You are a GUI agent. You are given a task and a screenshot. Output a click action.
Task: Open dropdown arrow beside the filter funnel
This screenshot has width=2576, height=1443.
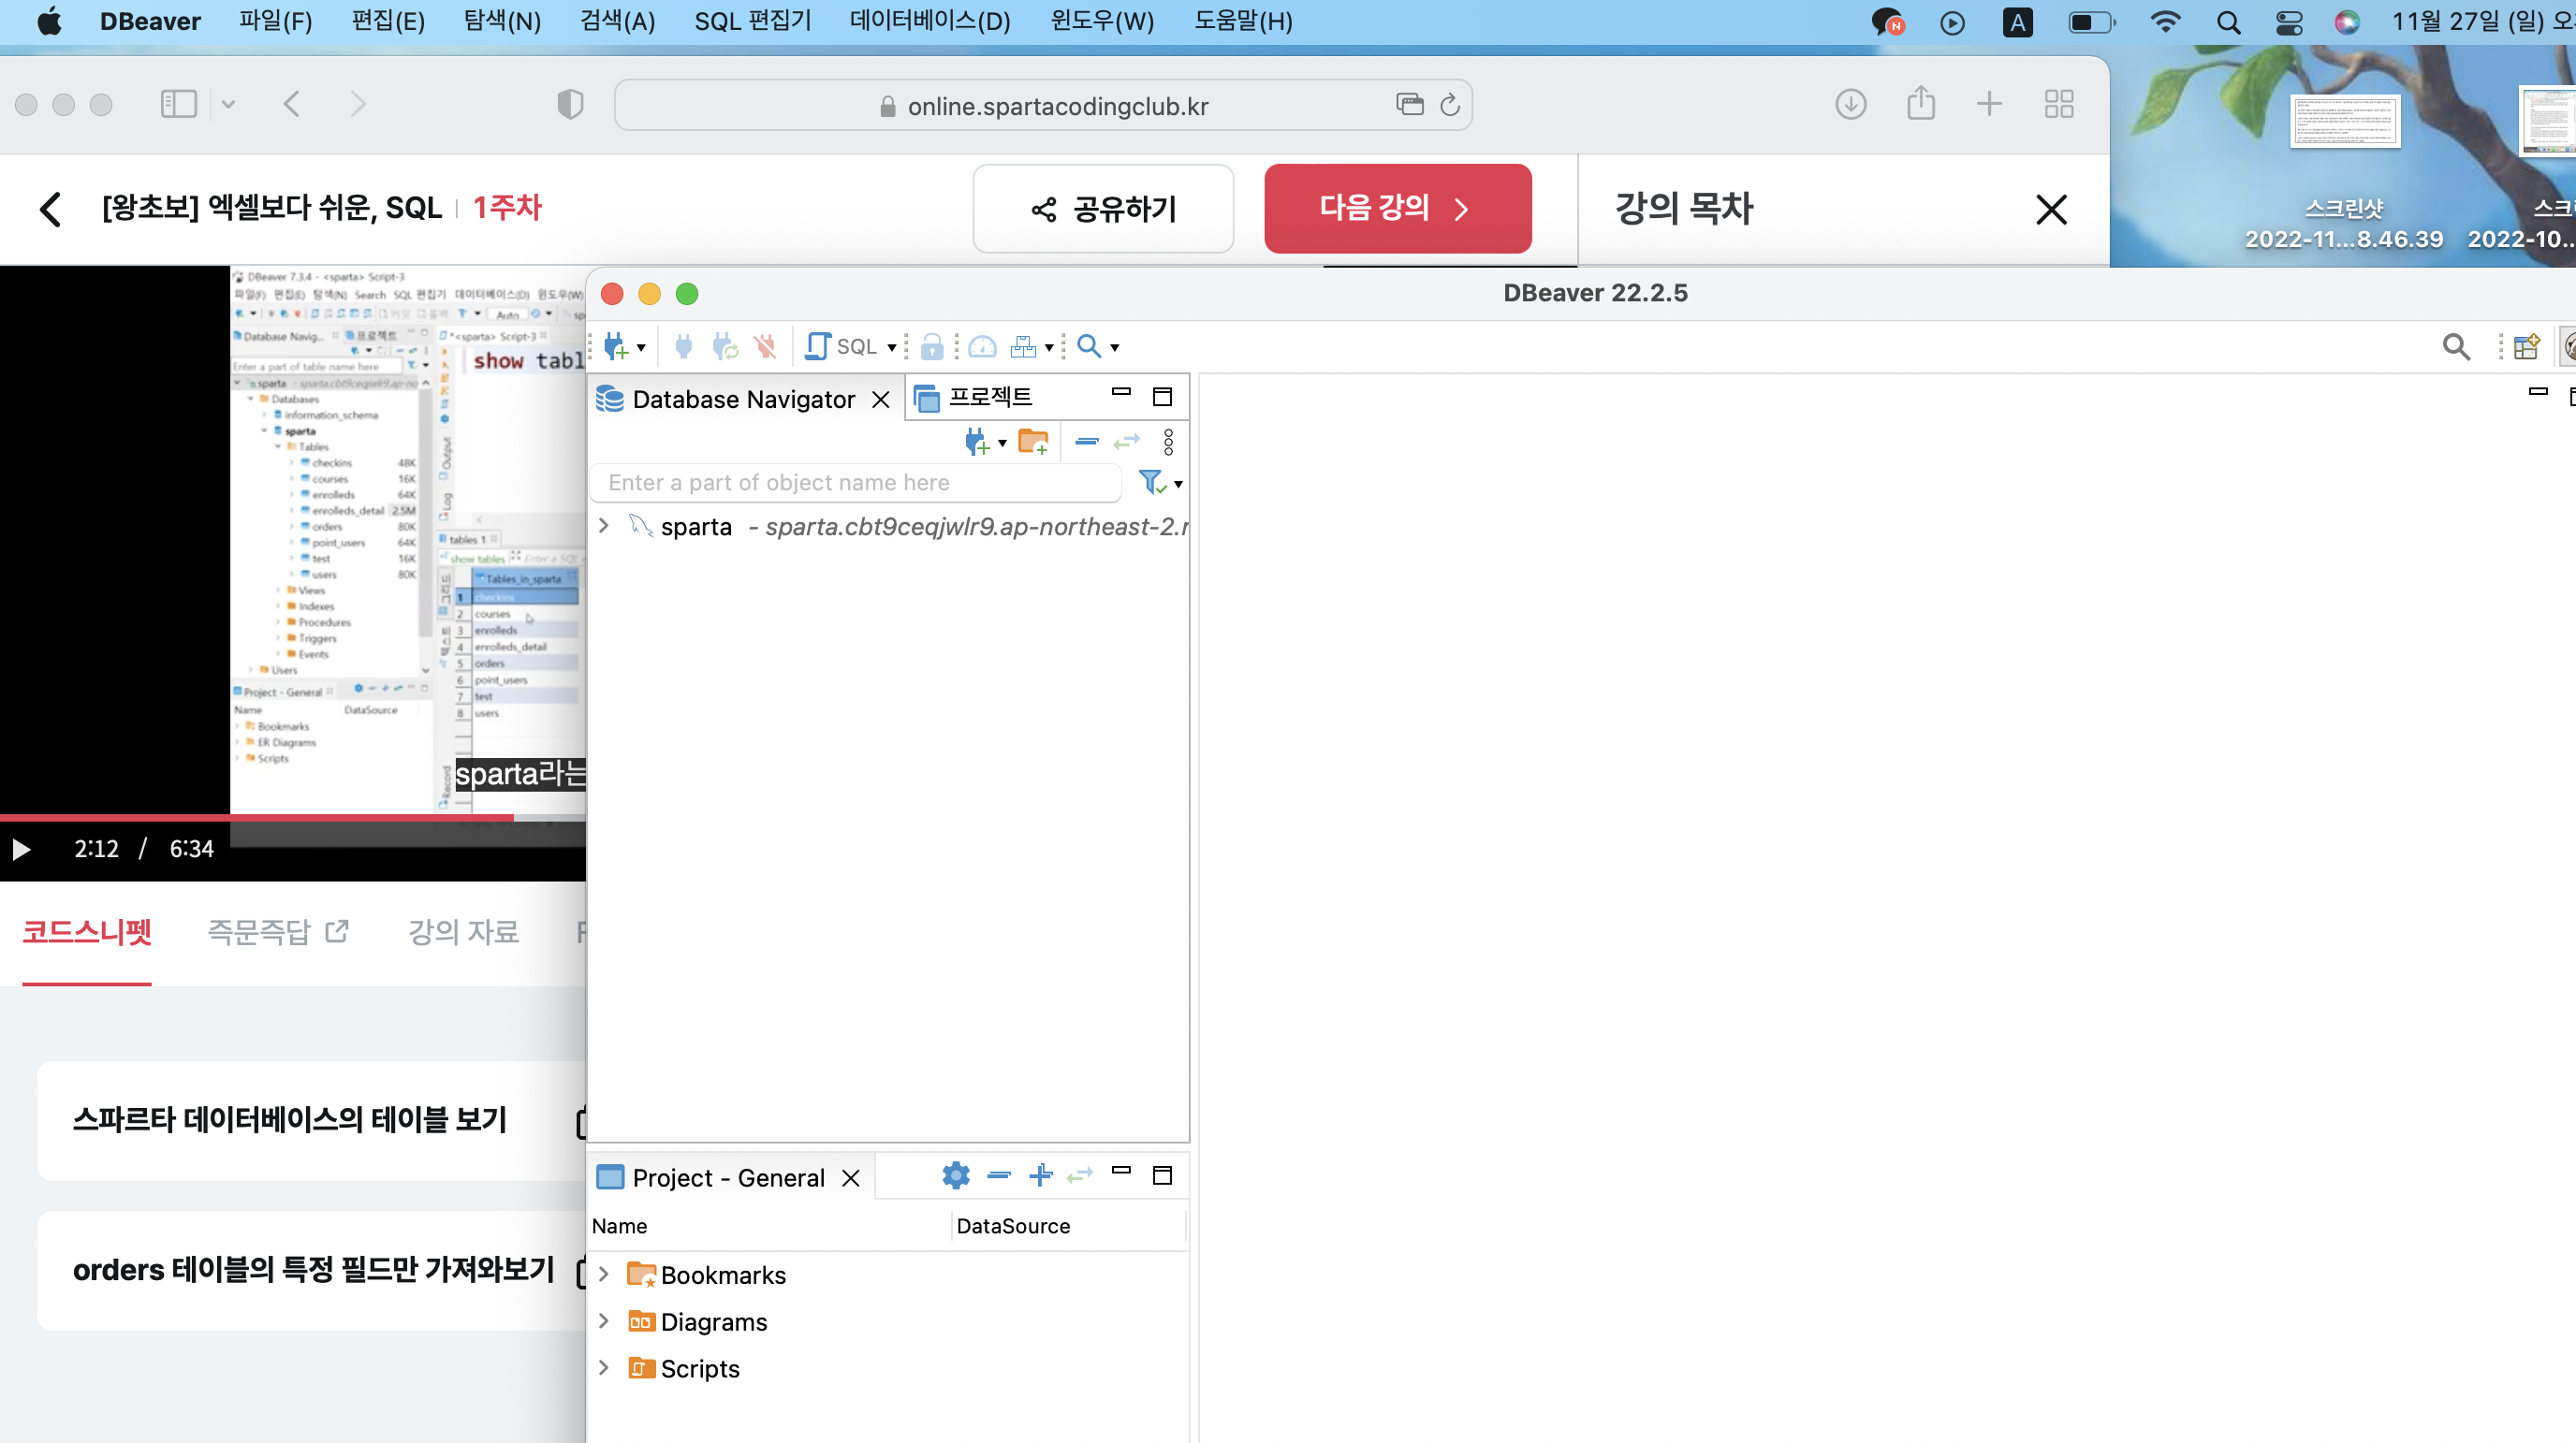(x=1179, y=485)
